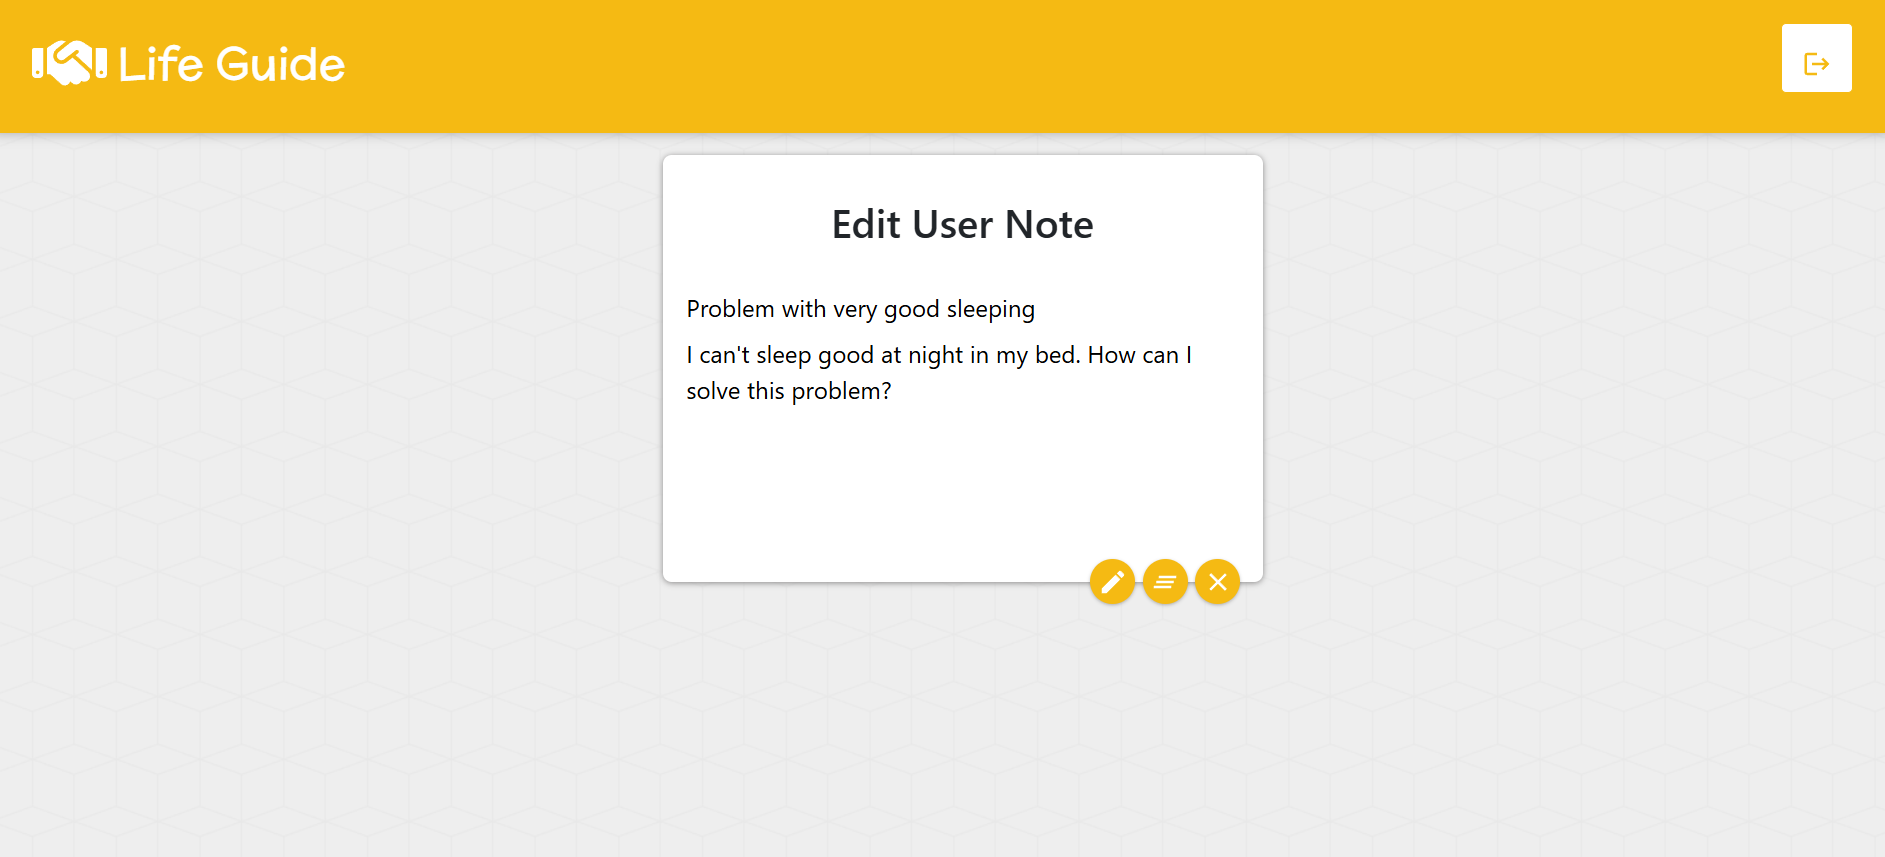Click the word 'Note' in the card heading
The image size is (1885, 857).
click(1048, 225)
